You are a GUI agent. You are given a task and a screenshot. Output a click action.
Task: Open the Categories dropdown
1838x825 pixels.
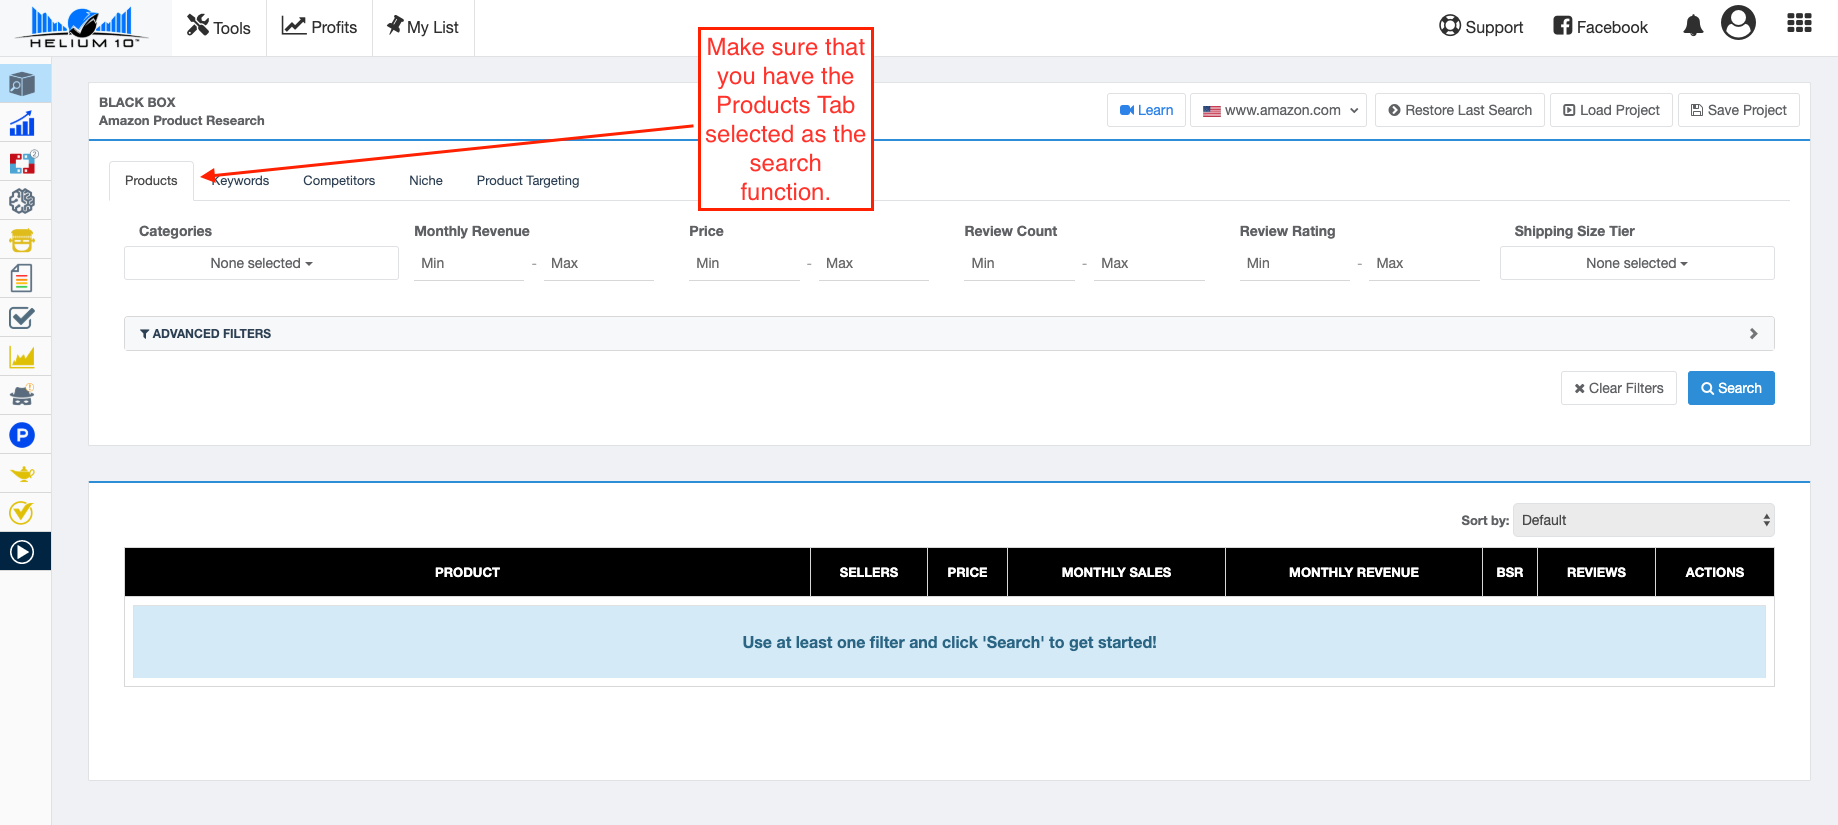261,263
